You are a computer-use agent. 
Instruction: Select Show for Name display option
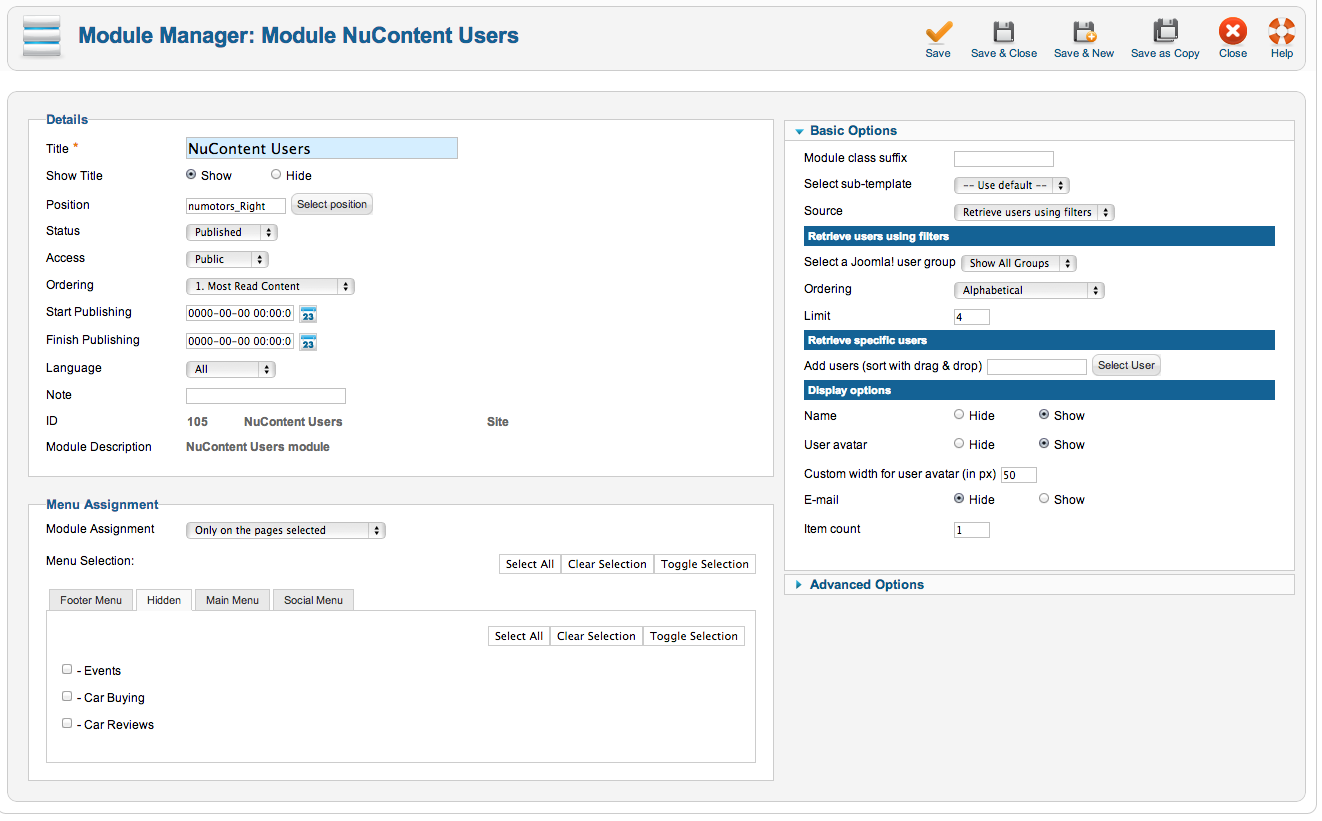tap(1044, 414)
